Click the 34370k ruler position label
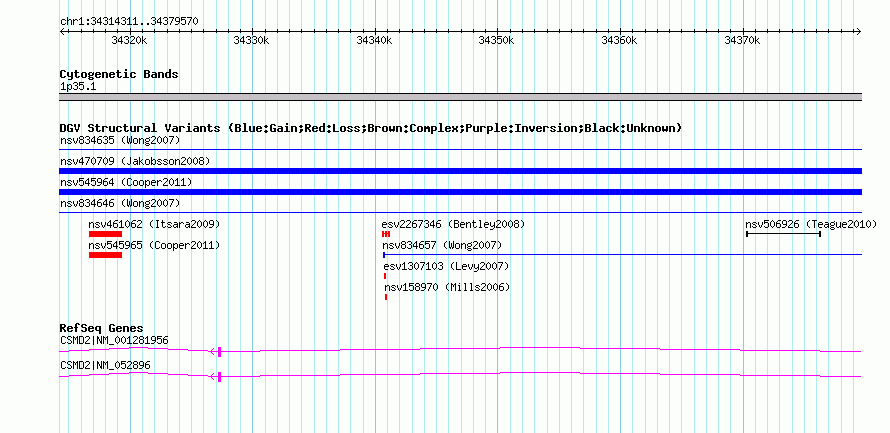This screenshot has height=433, width=890. tap(742, 40)
